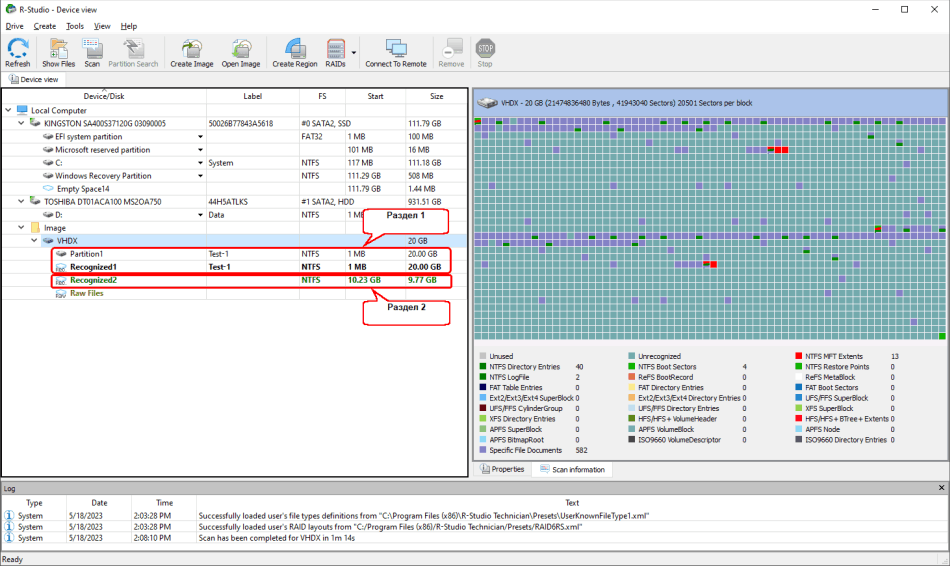Select the Recognized2 partition
This screenshot has height=566, width=950.
click(235, 280)
